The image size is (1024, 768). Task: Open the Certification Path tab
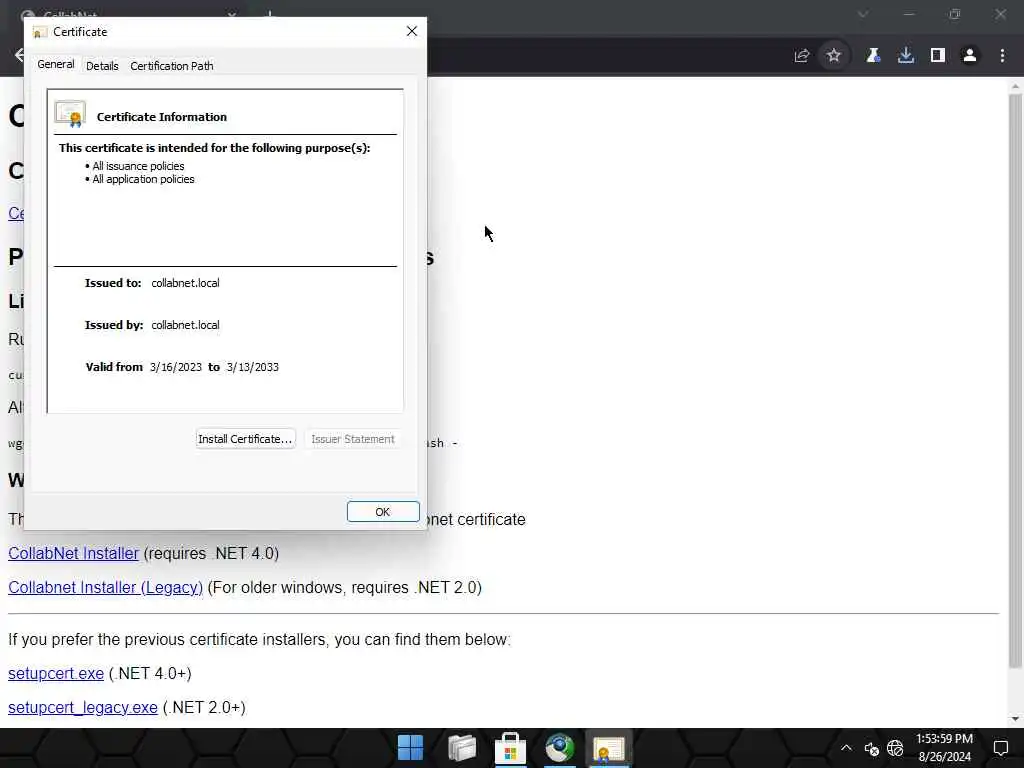click(x=172, y=66)
